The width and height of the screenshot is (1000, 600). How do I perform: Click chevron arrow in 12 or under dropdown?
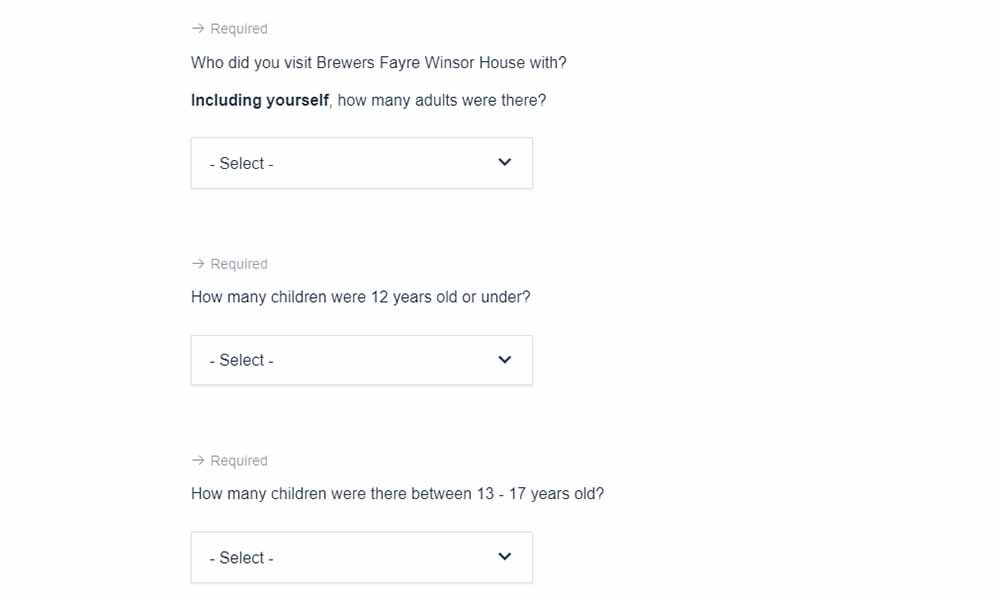[504, 360]
